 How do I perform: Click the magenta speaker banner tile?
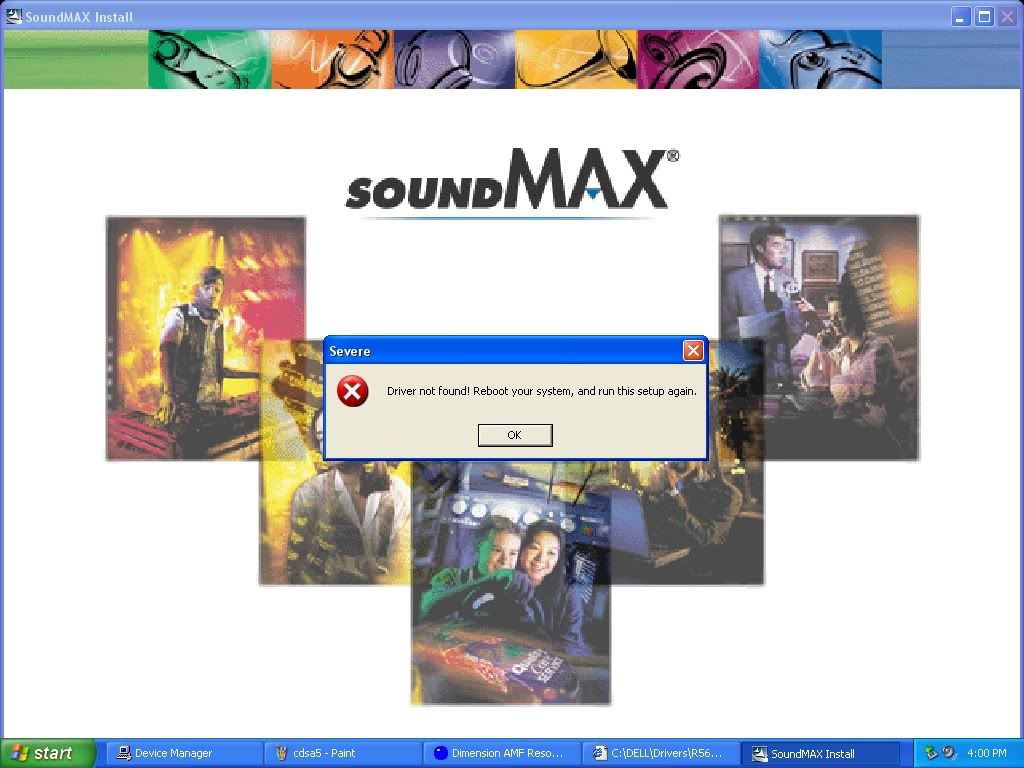(x=697, y=59)
